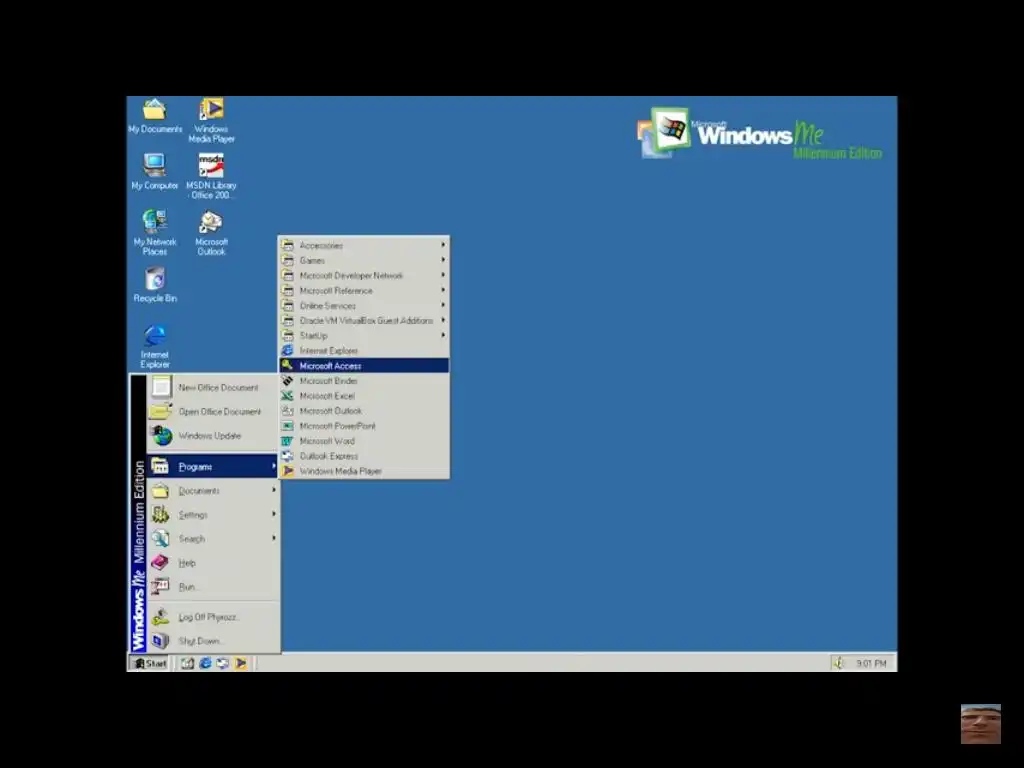Launch Microsoft Access from Programs menu
Viewport: 1024px width, 768px height.
coord(364,366)
